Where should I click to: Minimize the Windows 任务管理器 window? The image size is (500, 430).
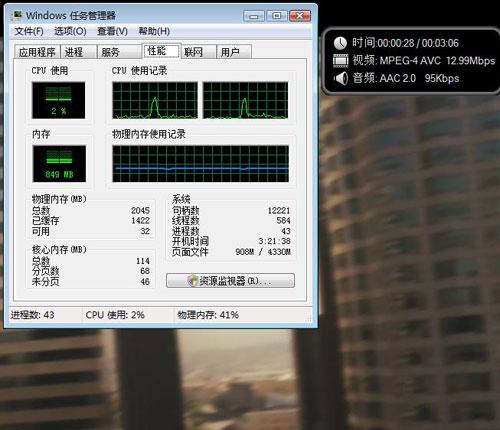(x=254, y=16)
